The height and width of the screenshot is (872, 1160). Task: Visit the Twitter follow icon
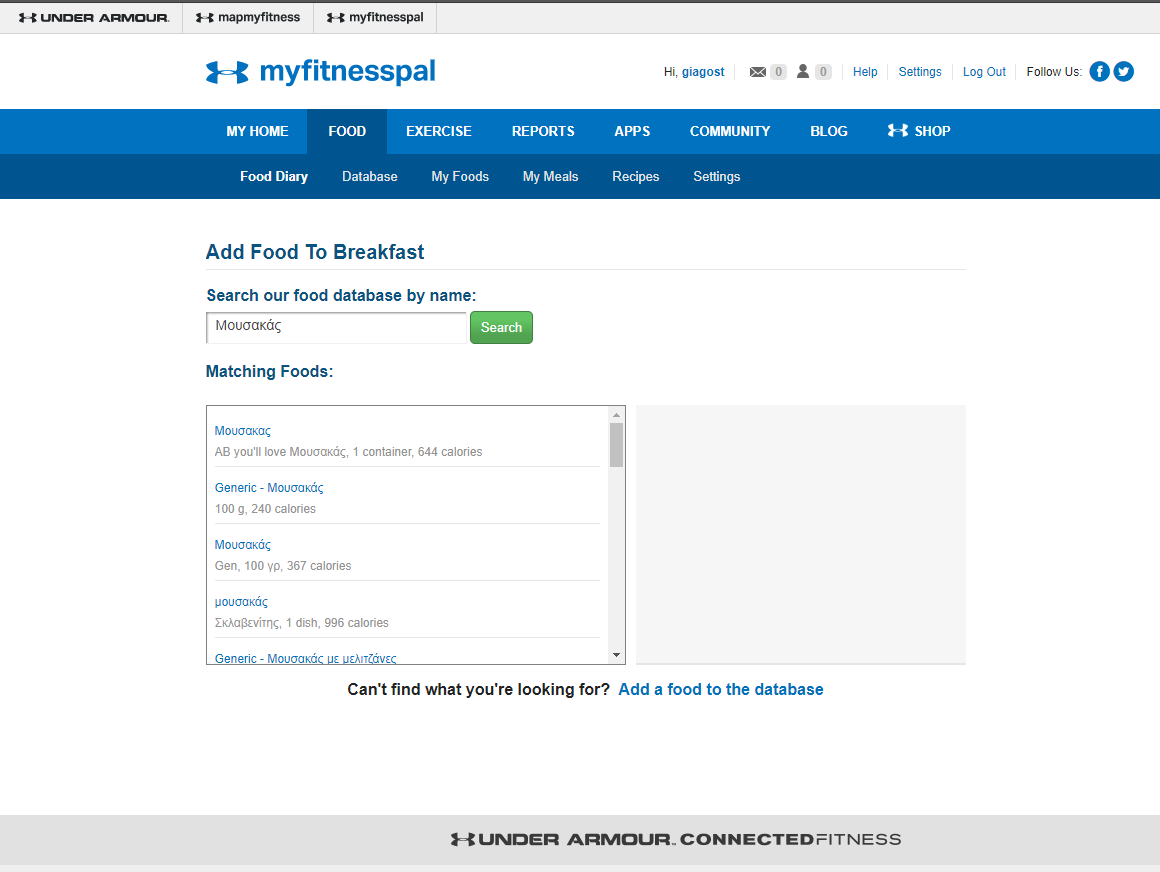tap(1124, 71)
